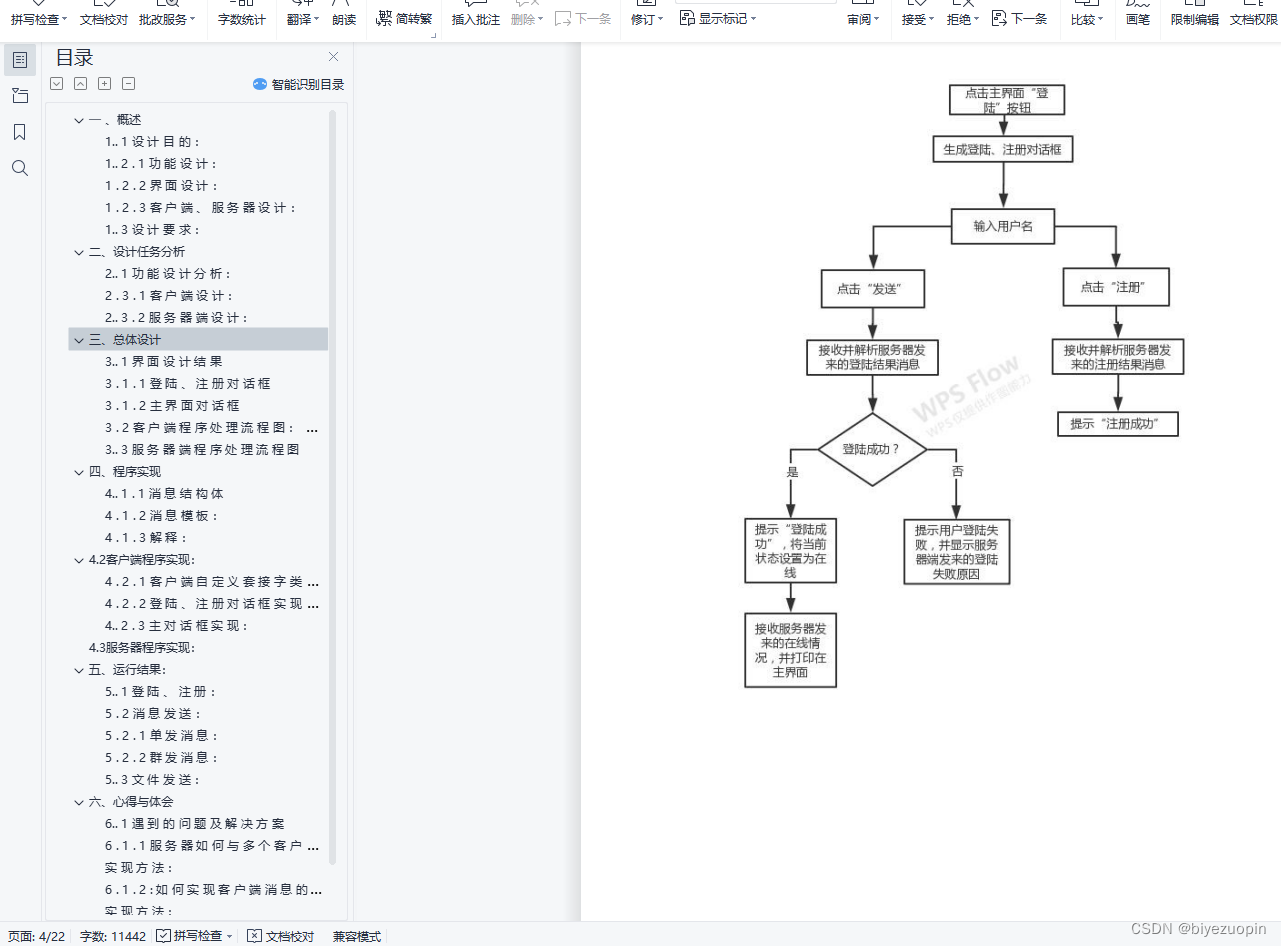The width and height of the screenshot is (1281, 946).
Task: Click the 兼容模式 indicator
Action: pyautogui.click(x=356, y=936)
